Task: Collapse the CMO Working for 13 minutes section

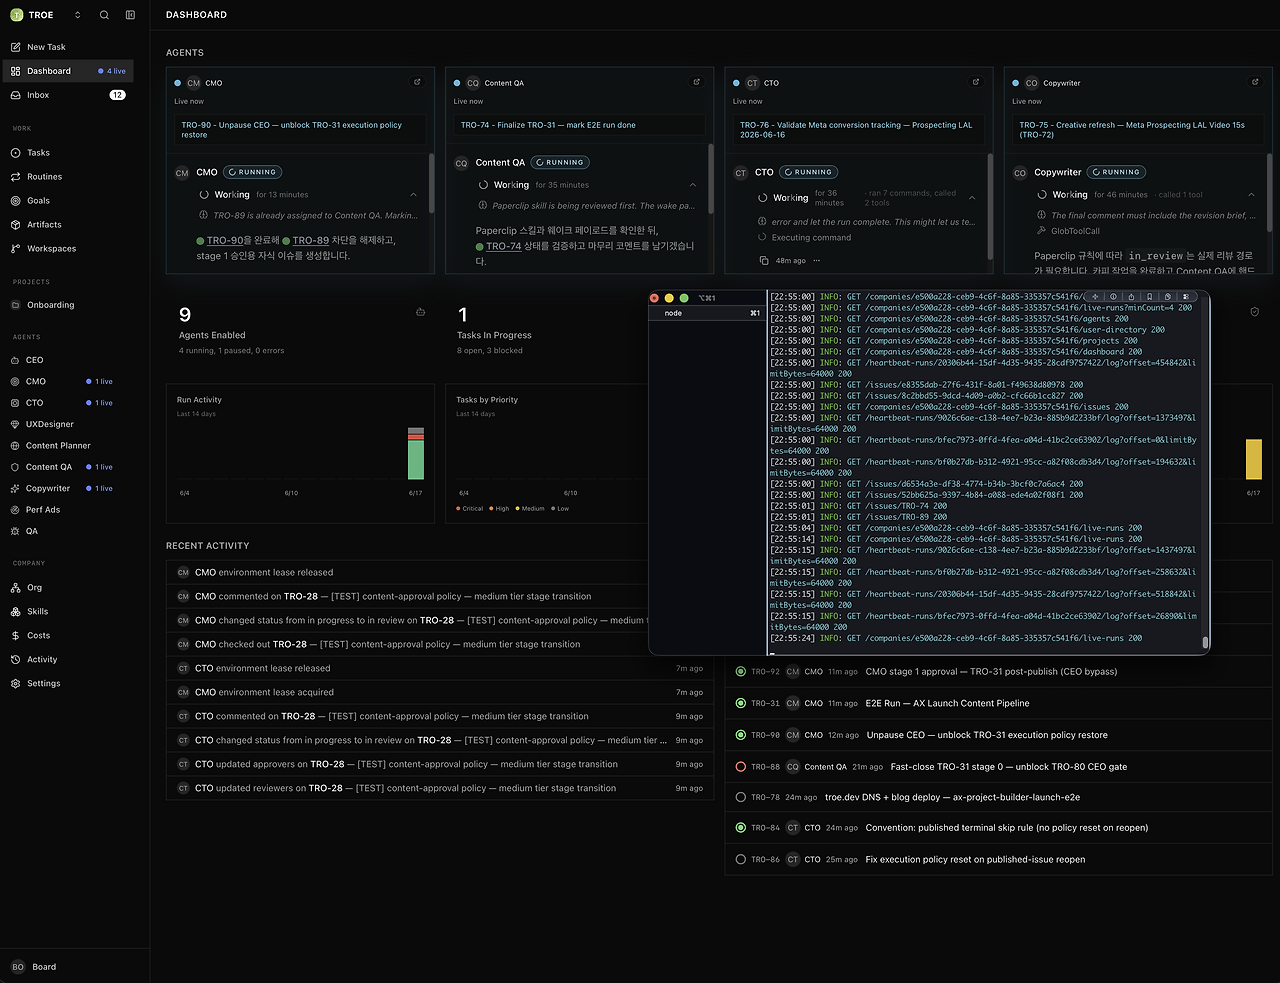Action: [413, 195]
